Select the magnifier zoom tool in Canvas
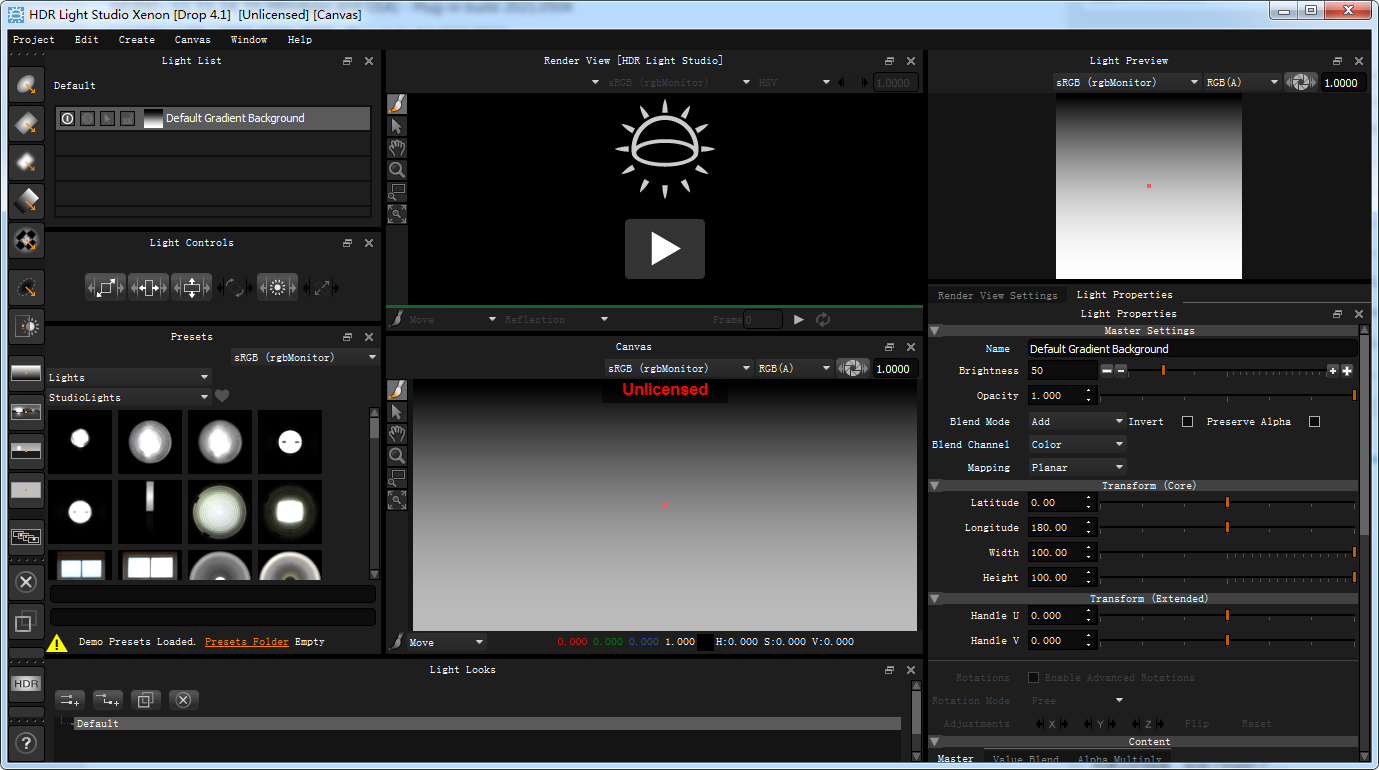Screen dimensions: 1379x770 [x=397, y=455]
